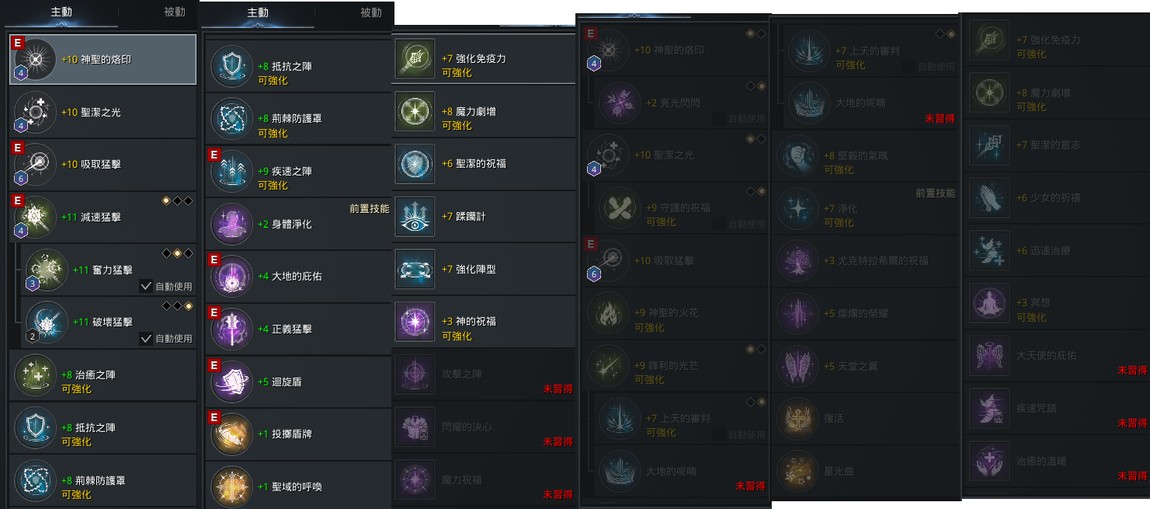Click the 聖域的呼喚 skill icon
1150x509 pixels.
point(232,486)
